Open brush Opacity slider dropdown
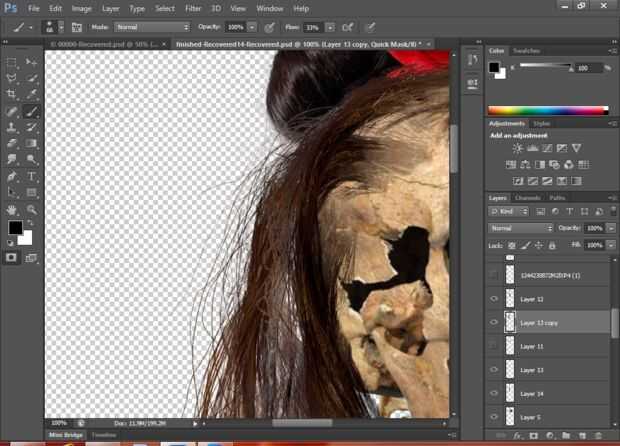 [251, 27]
